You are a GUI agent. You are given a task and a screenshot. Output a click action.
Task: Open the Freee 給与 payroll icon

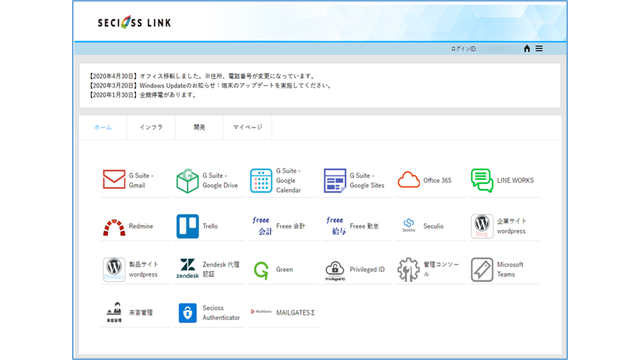pos(335,226)
